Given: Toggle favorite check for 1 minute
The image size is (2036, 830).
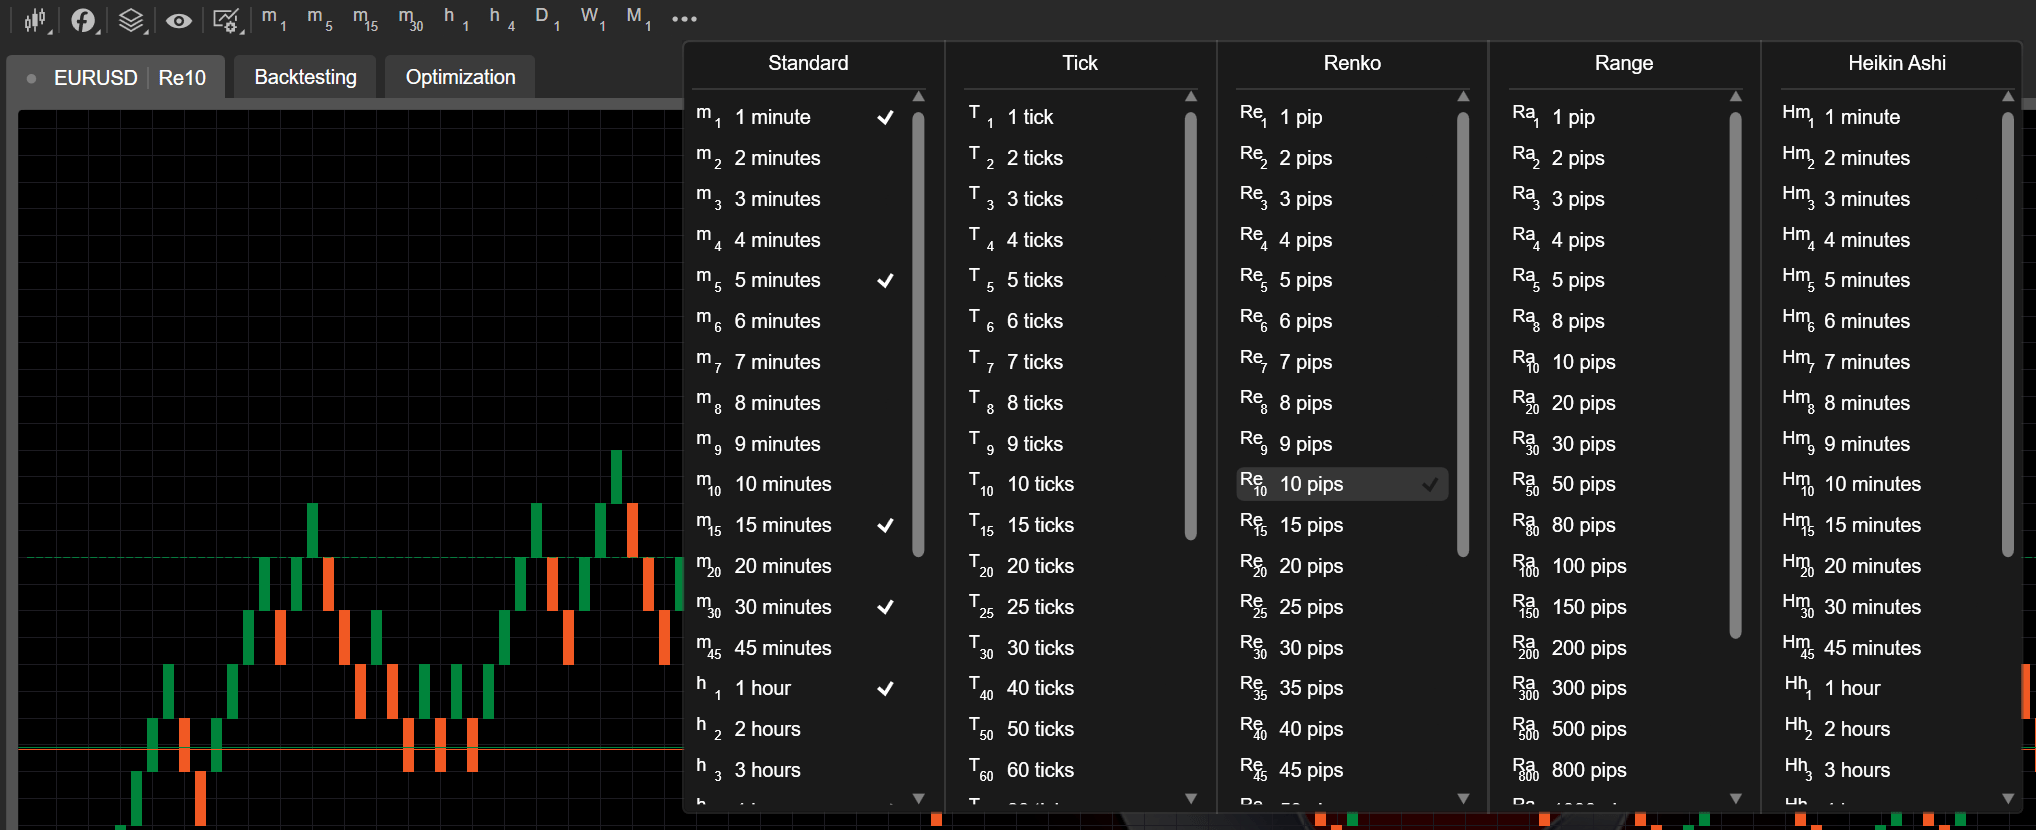Looking at the screenshot, I should click(885, 117).
